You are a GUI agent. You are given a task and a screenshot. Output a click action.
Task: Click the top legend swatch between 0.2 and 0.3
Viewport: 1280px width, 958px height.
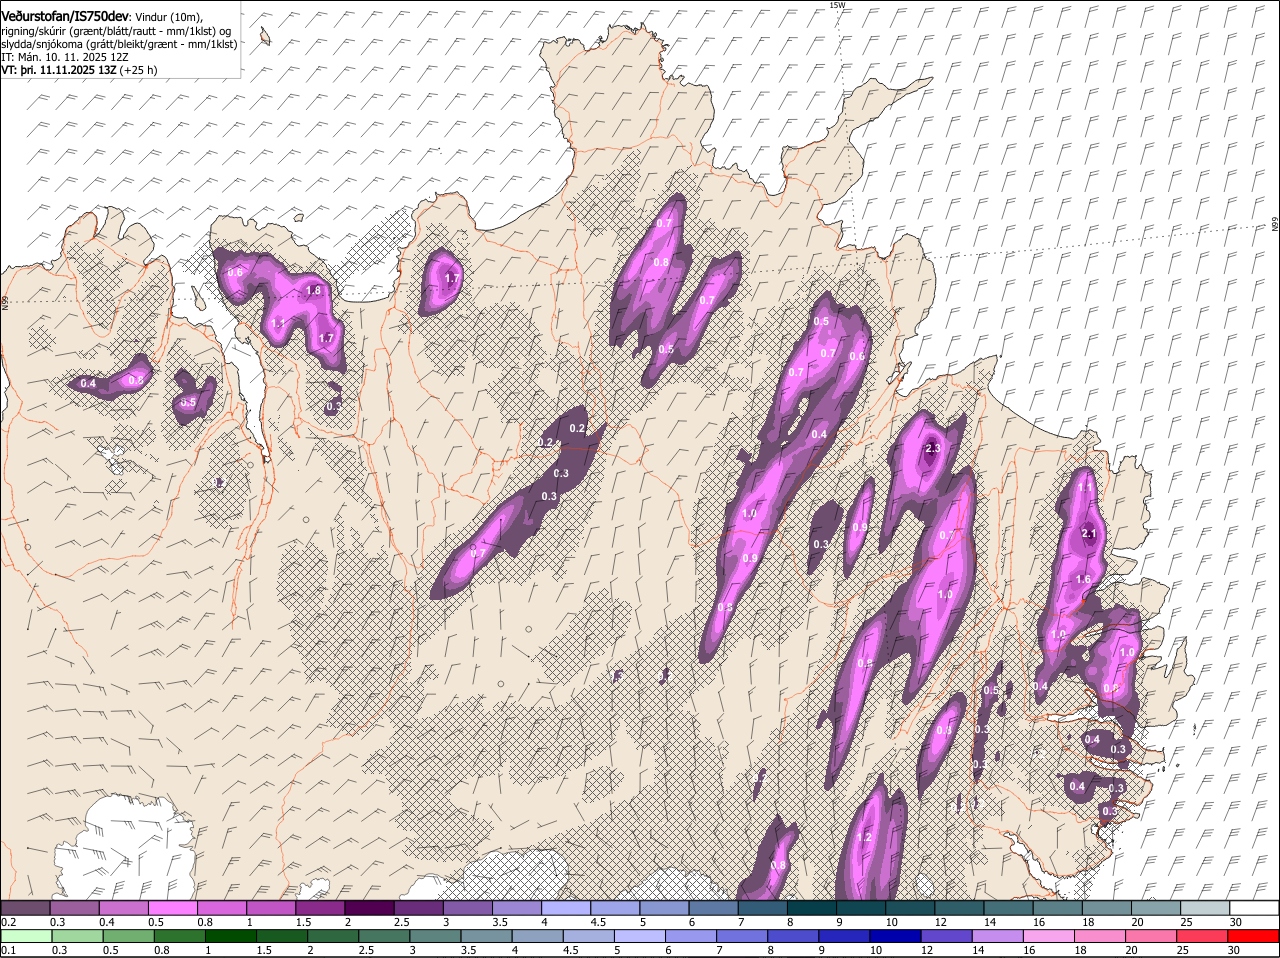(26, 907)
